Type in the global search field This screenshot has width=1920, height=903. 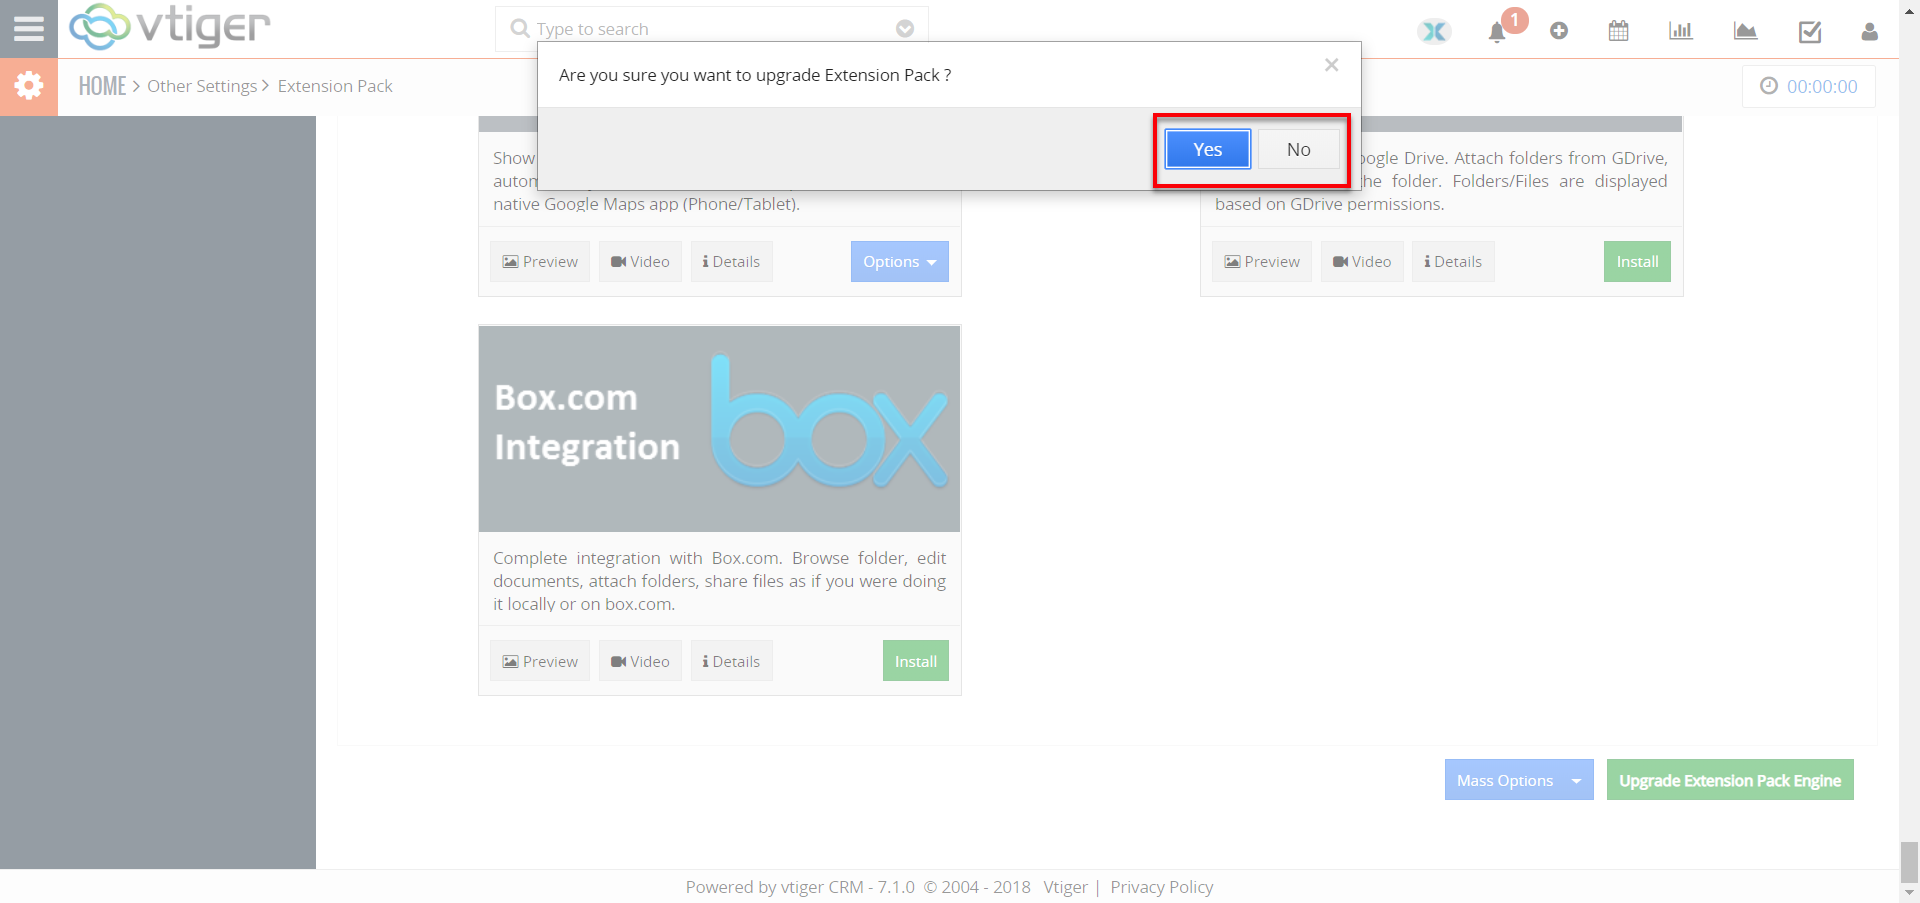(711, 29)
